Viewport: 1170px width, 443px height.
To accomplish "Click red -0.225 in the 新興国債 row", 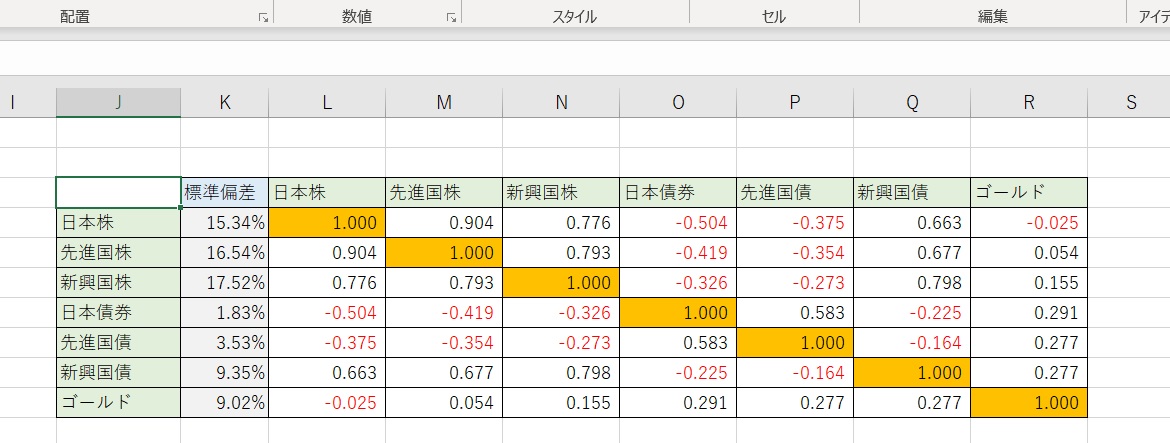I will click(x=678, y=372).
